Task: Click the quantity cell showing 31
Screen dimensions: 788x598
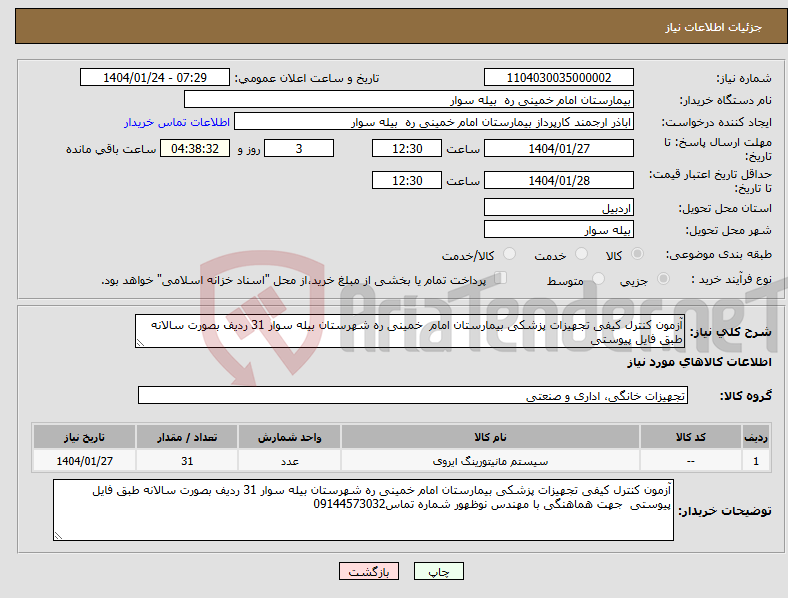Action: point(187,461)
